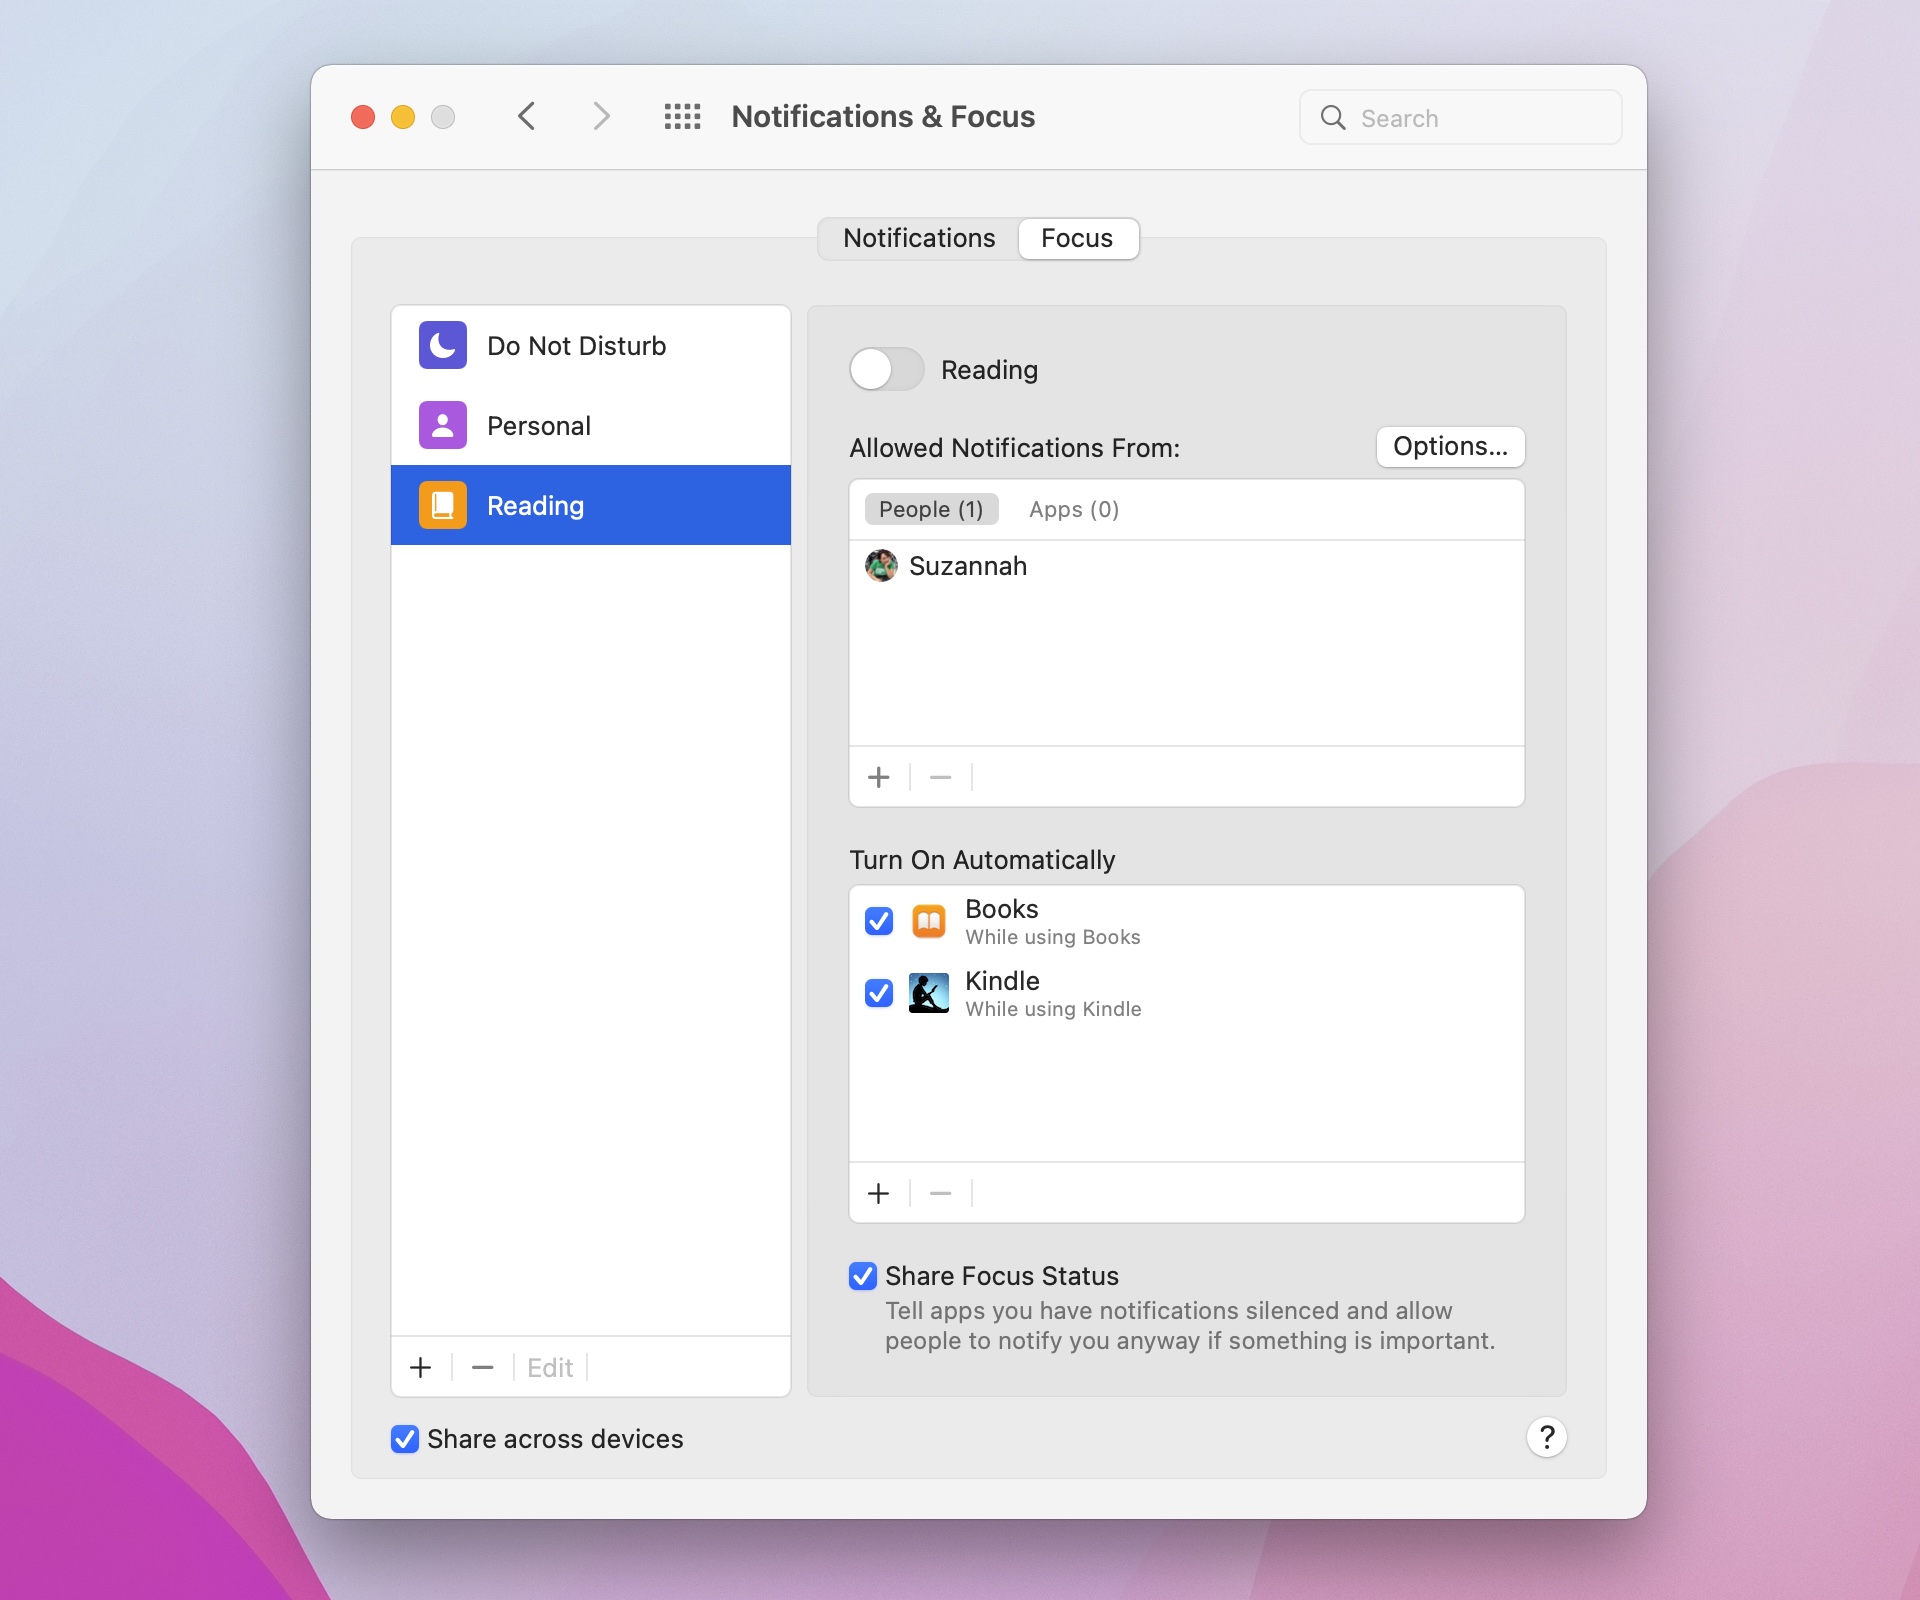Viewport: 1920px width, 1600px height.
Task: Open help with question mark button
Action: (x=1547, y=1438)
